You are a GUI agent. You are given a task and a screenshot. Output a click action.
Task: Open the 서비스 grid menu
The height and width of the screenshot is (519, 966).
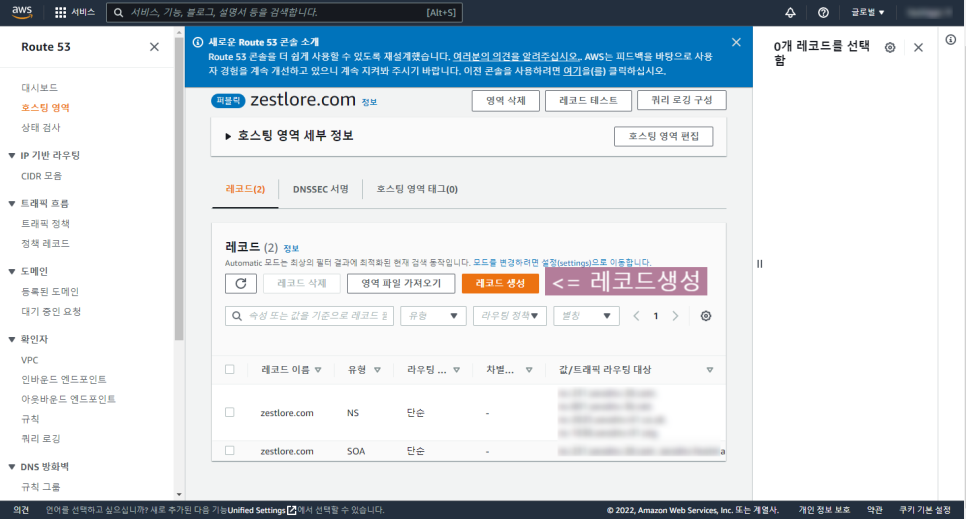tap(75, 12)
